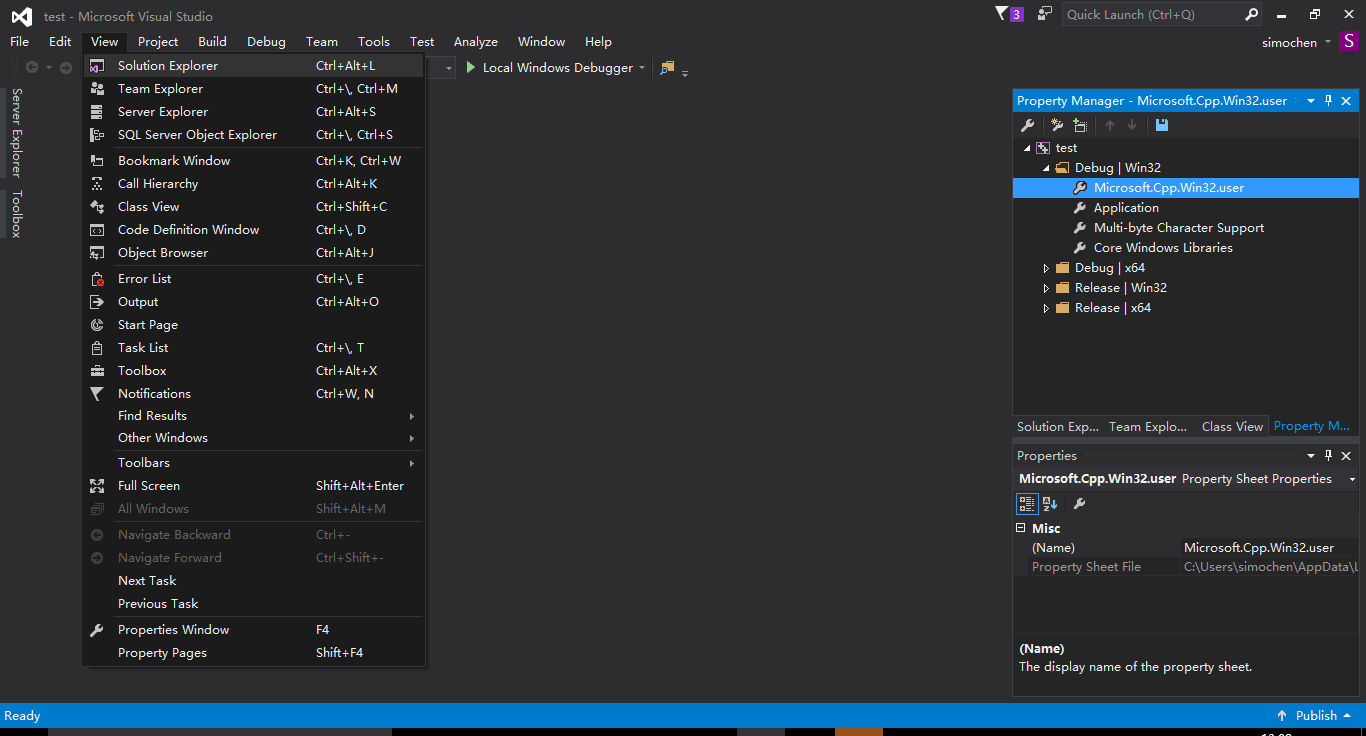Open the collapsed Toolbox side tab

point(16,214)
